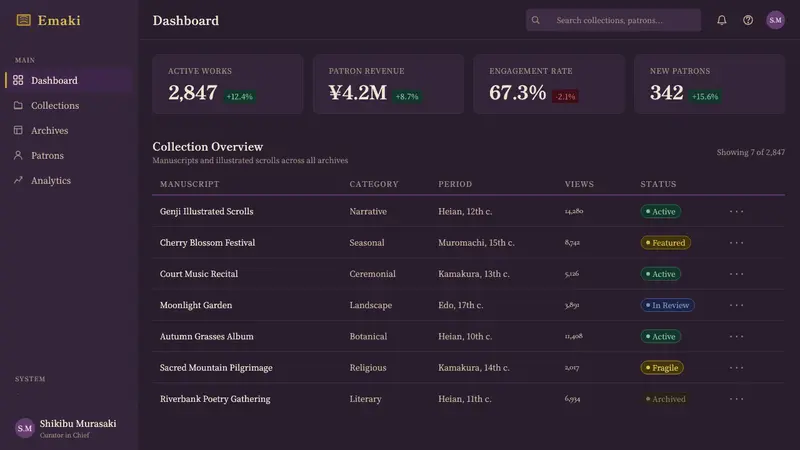Screen dimensions: 800x450
Task: Go to Dashboard in sidebar menu
Action: tap(69, 80)
